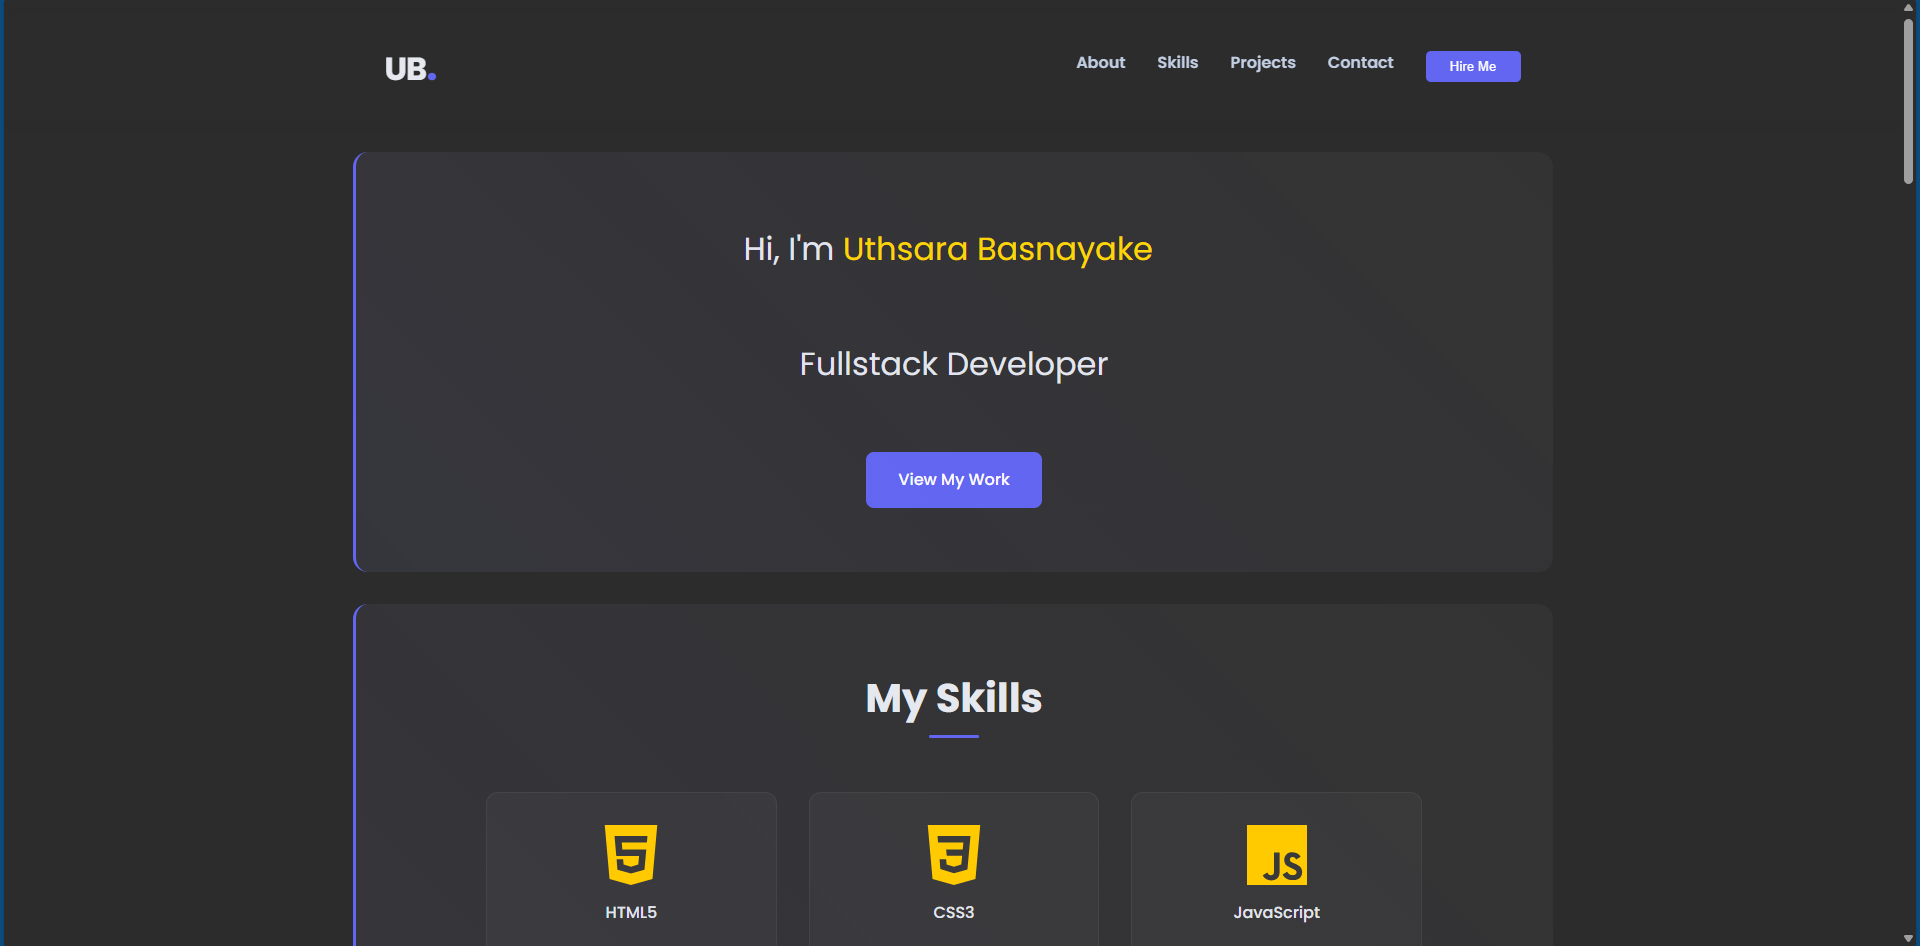Open the Skills section from the navbar

click(x=1177, y=62)
